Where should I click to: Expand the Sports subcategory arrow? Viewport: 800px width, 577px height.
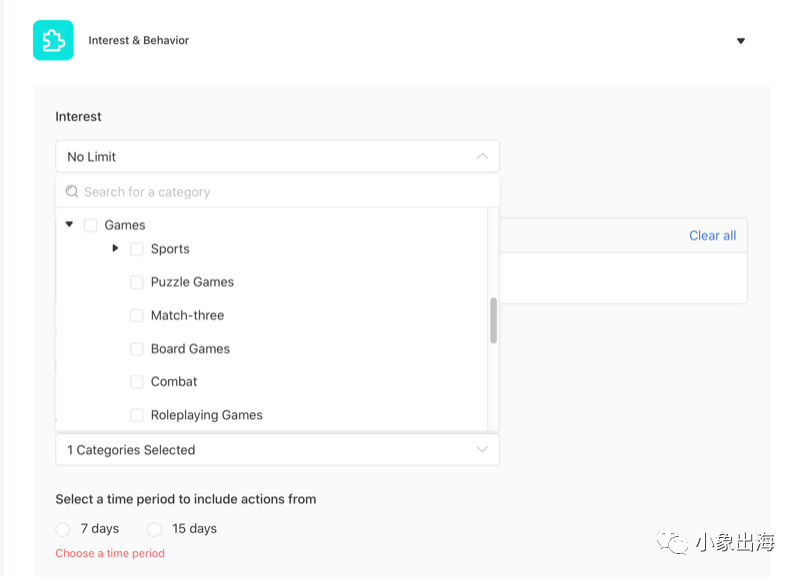tap(116, 248)
